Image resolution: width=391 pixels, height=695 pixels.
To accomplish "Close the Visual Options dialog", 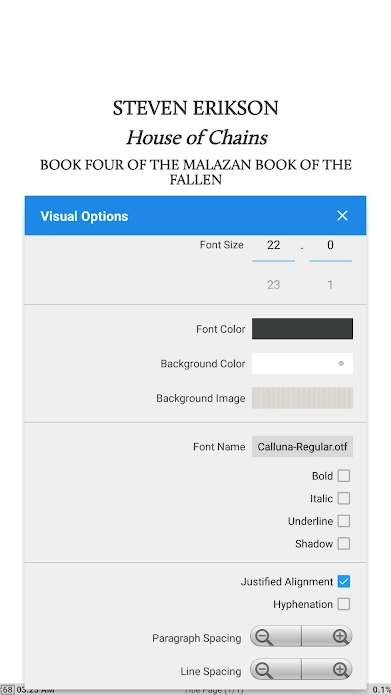I will (x=342, y=216).
